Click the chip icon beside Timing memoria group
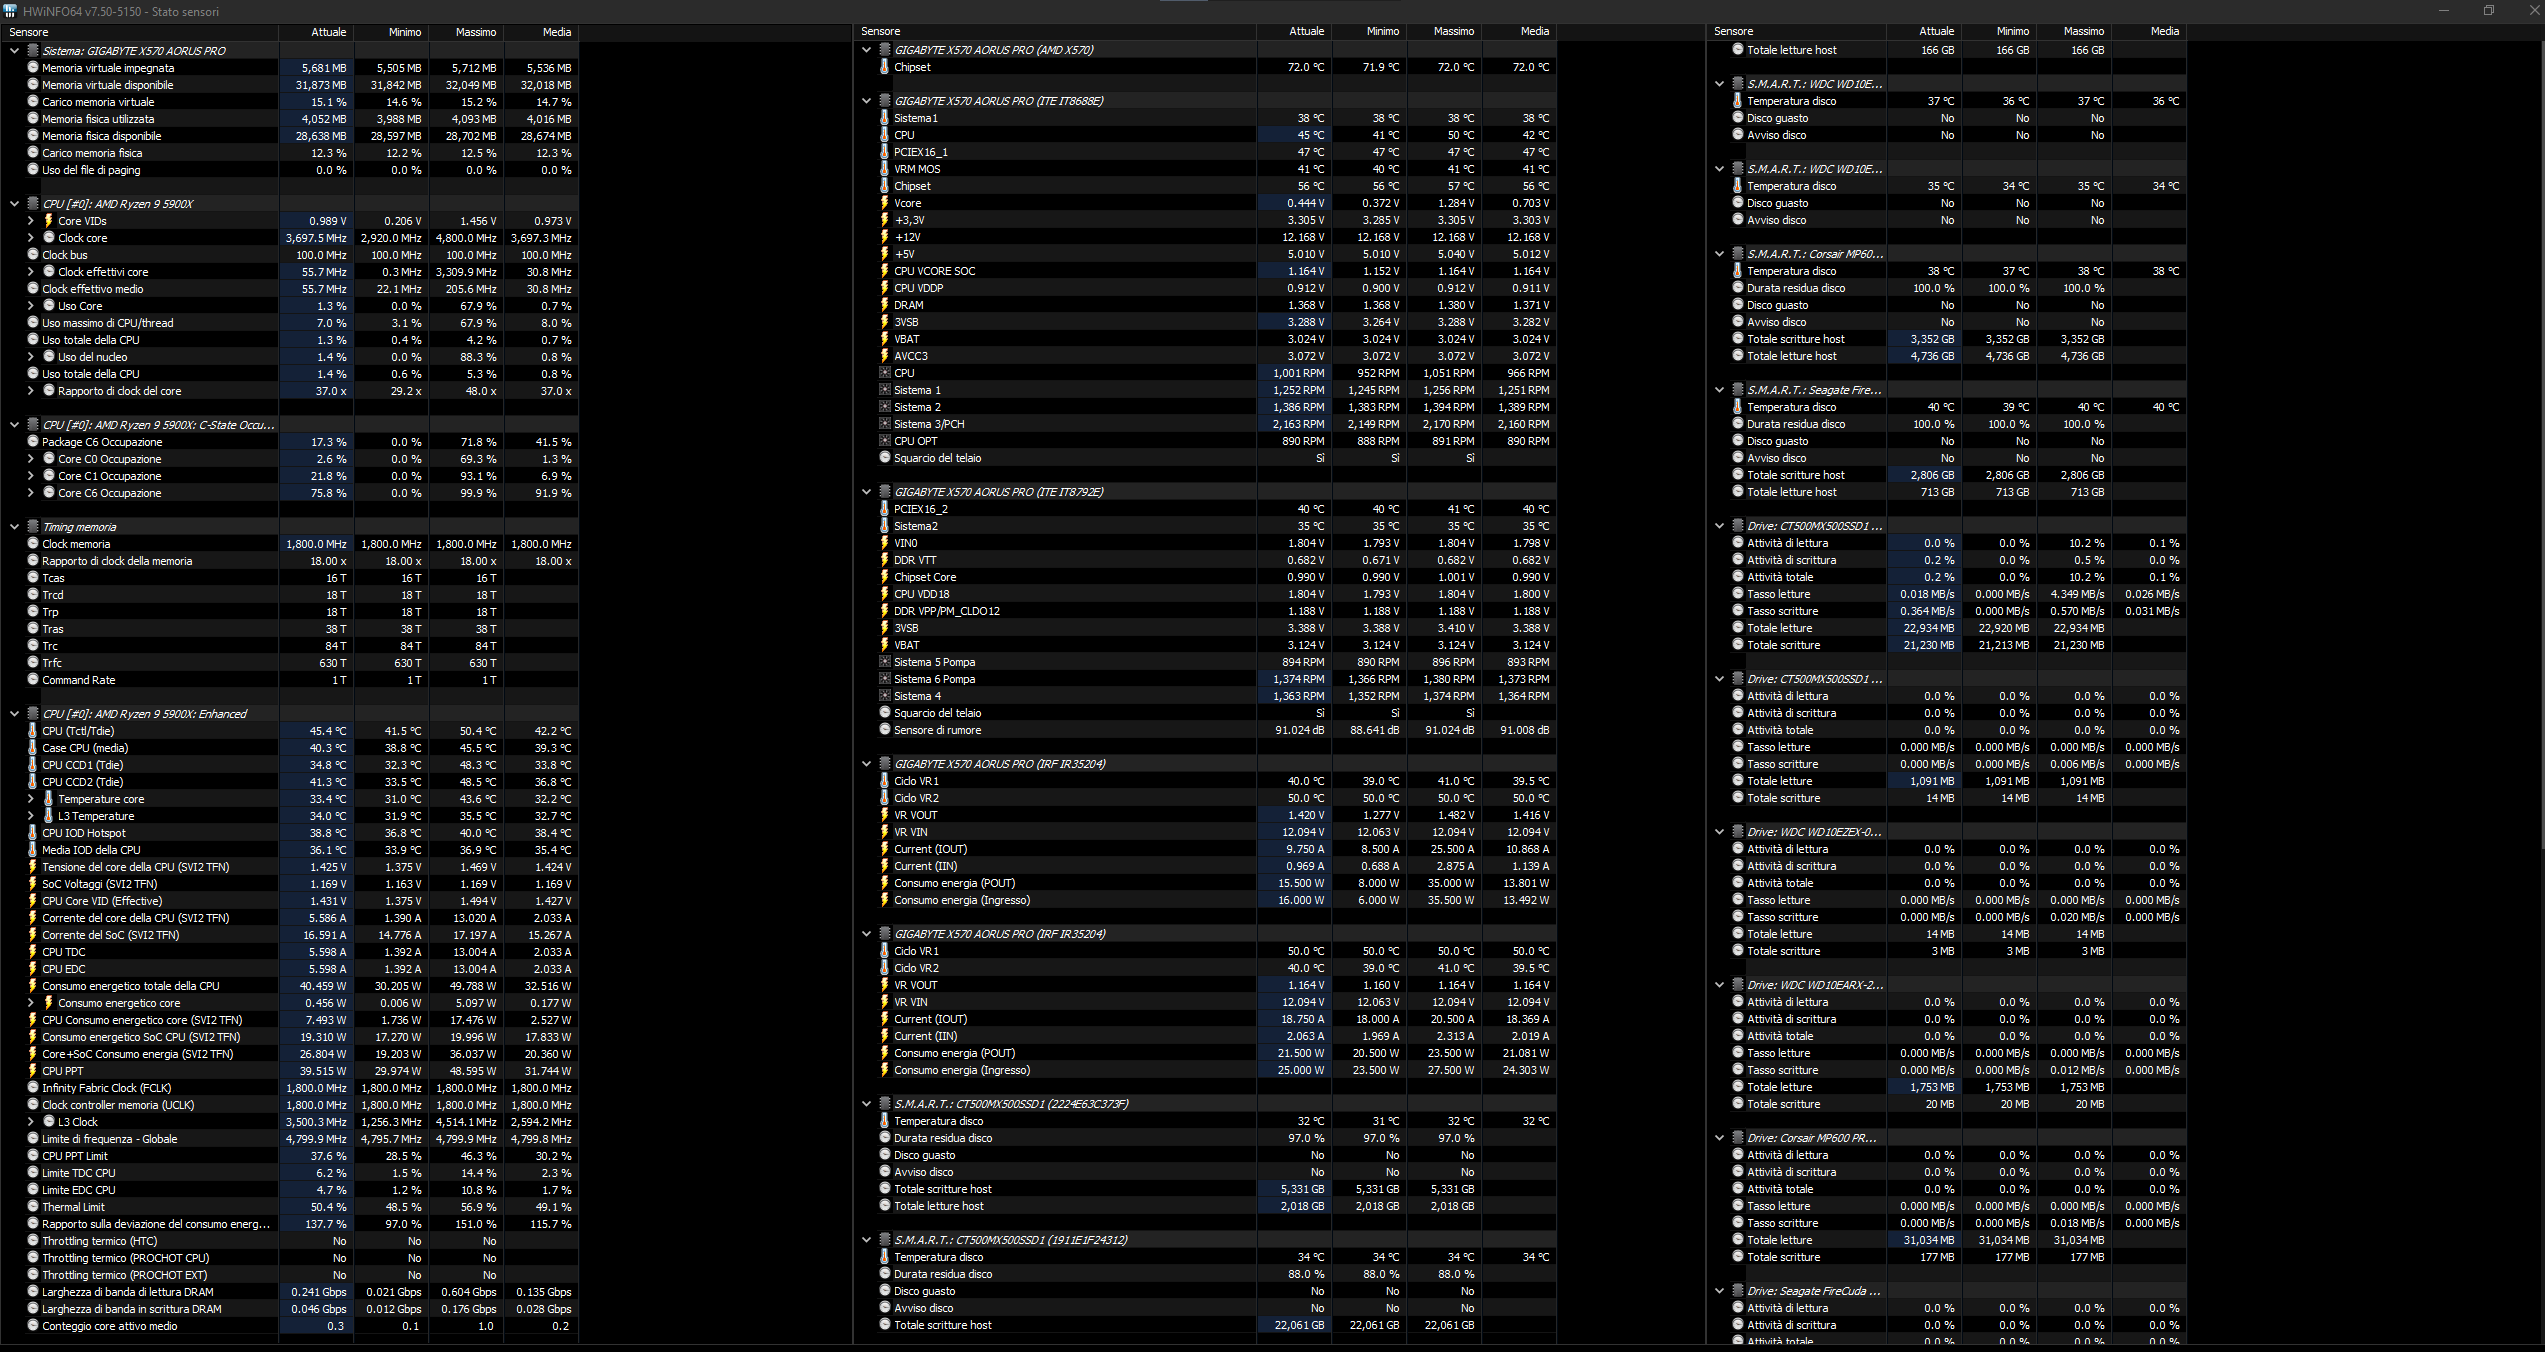The image size is (2545, 1352). [x=33, y=527]
